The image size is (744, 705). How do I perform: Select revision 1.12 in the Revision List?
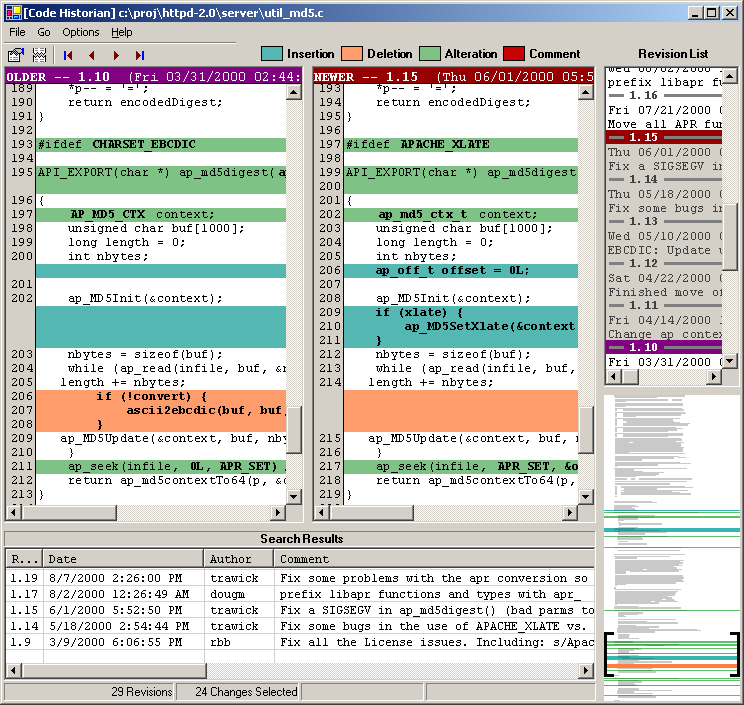pos(664,263)
